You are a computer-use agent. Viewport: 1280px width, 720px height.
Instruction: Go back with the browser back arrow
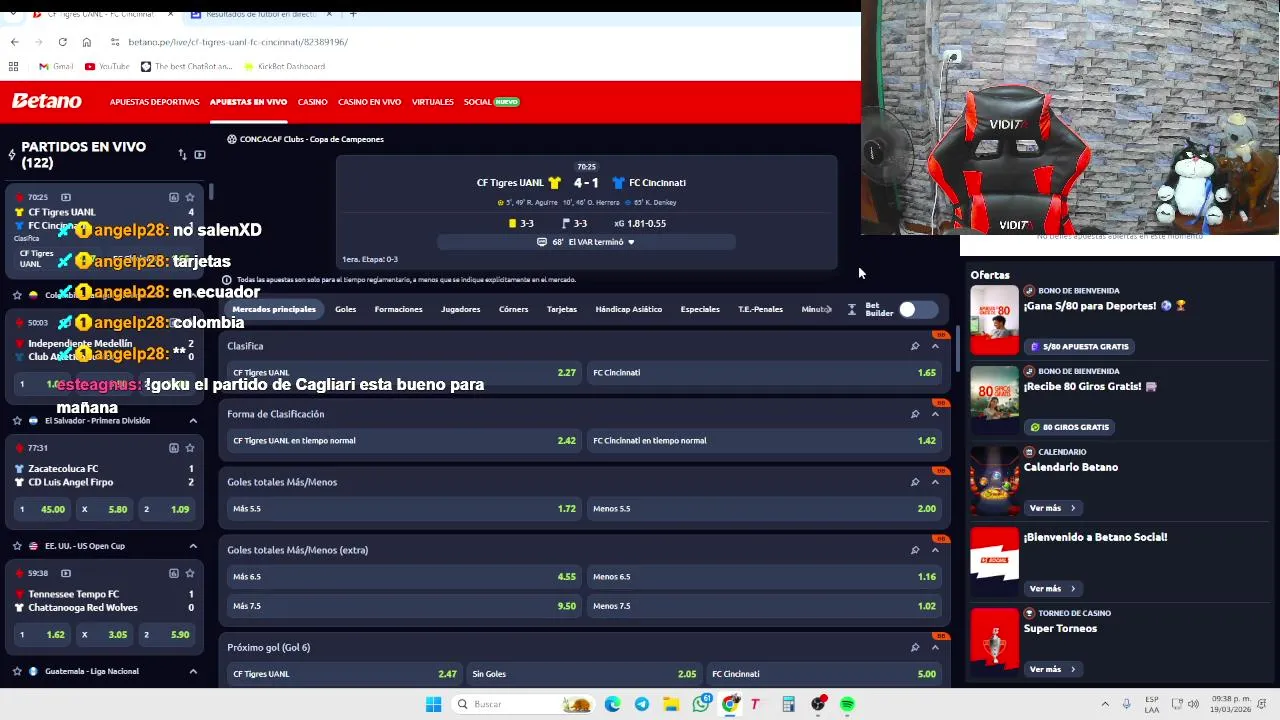click(14, 42)
